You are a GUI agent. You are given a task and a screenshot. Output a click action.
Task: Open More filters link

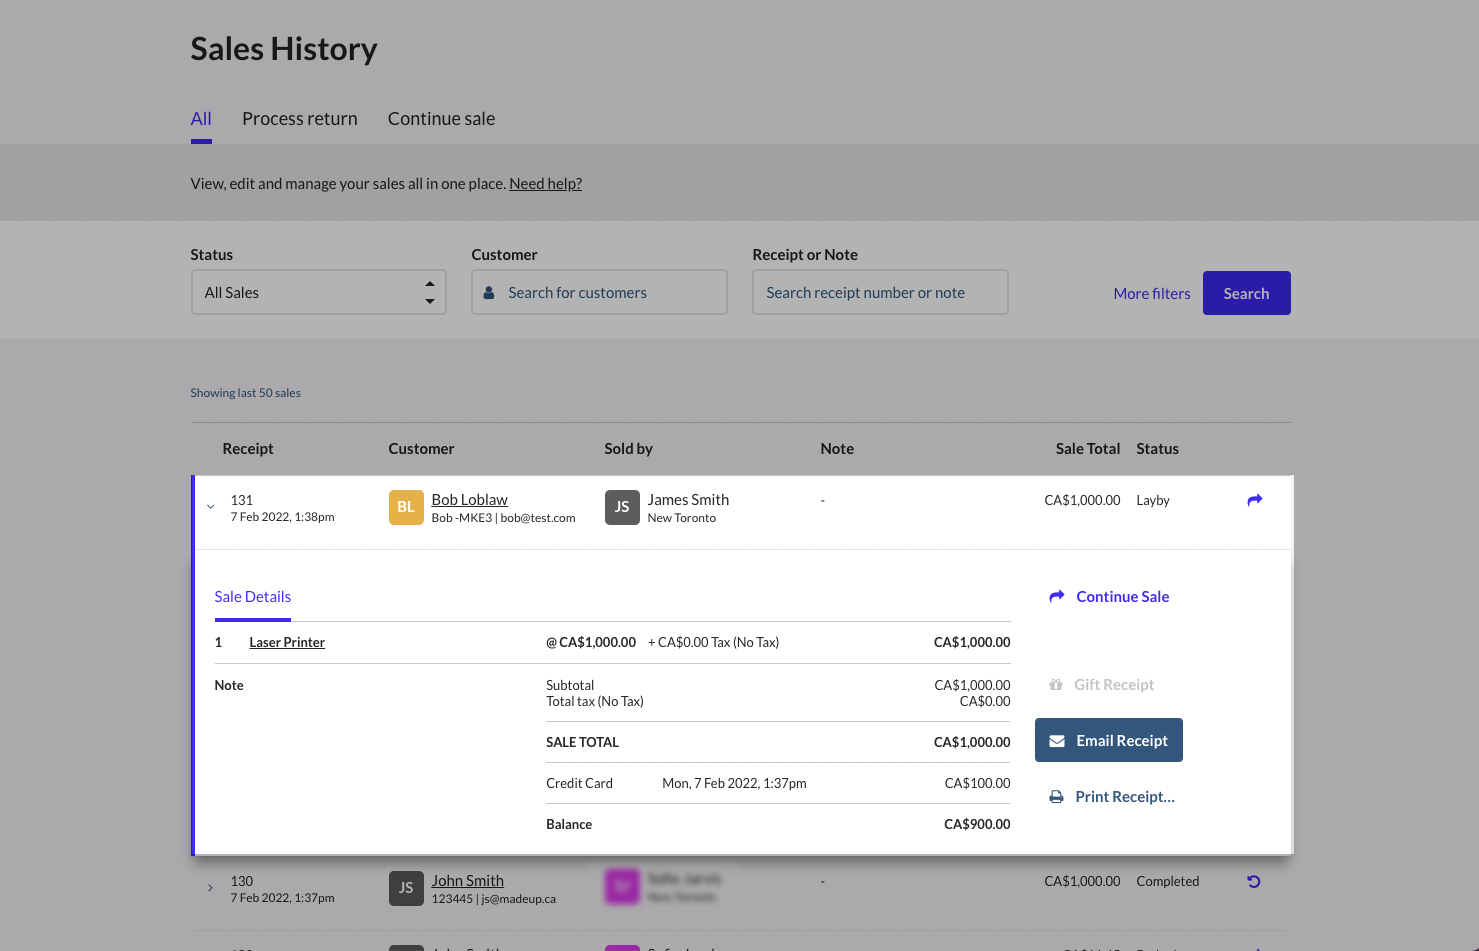1152,294
